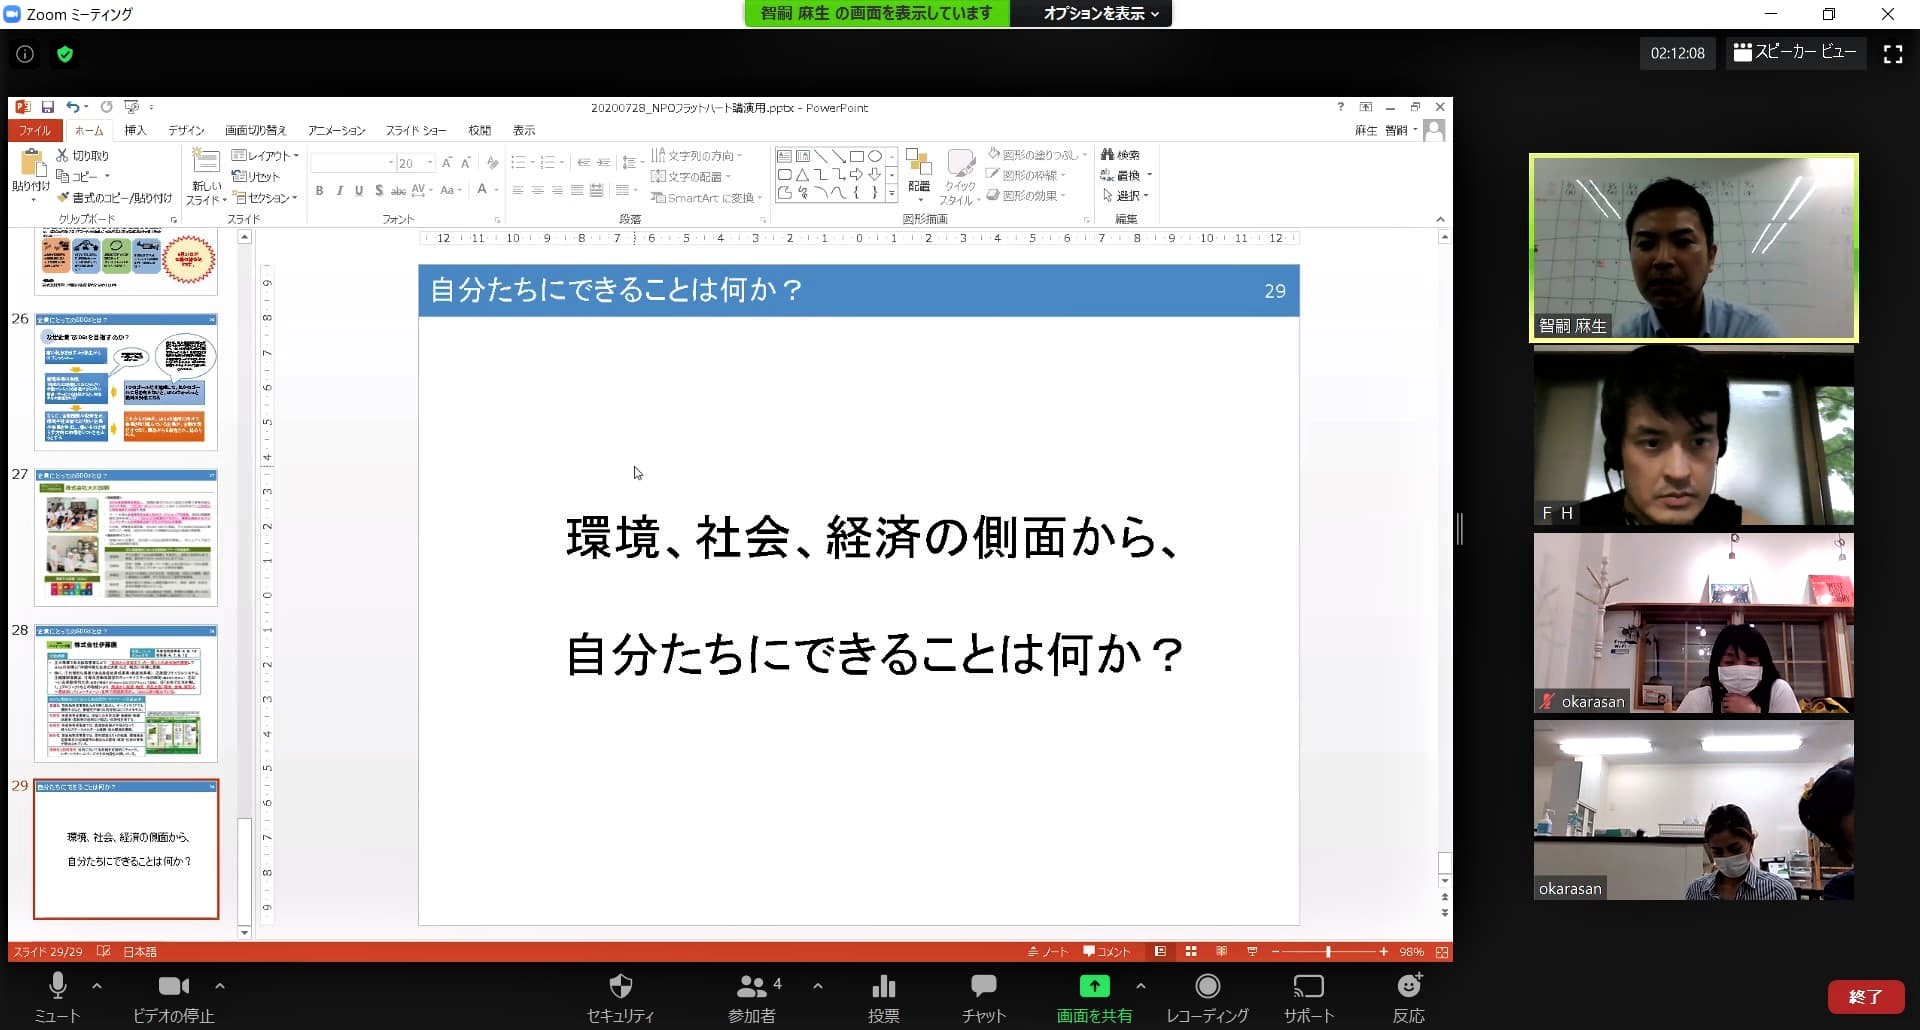
Task: Select slide 26 thumbnail
Action: [126, 381]
